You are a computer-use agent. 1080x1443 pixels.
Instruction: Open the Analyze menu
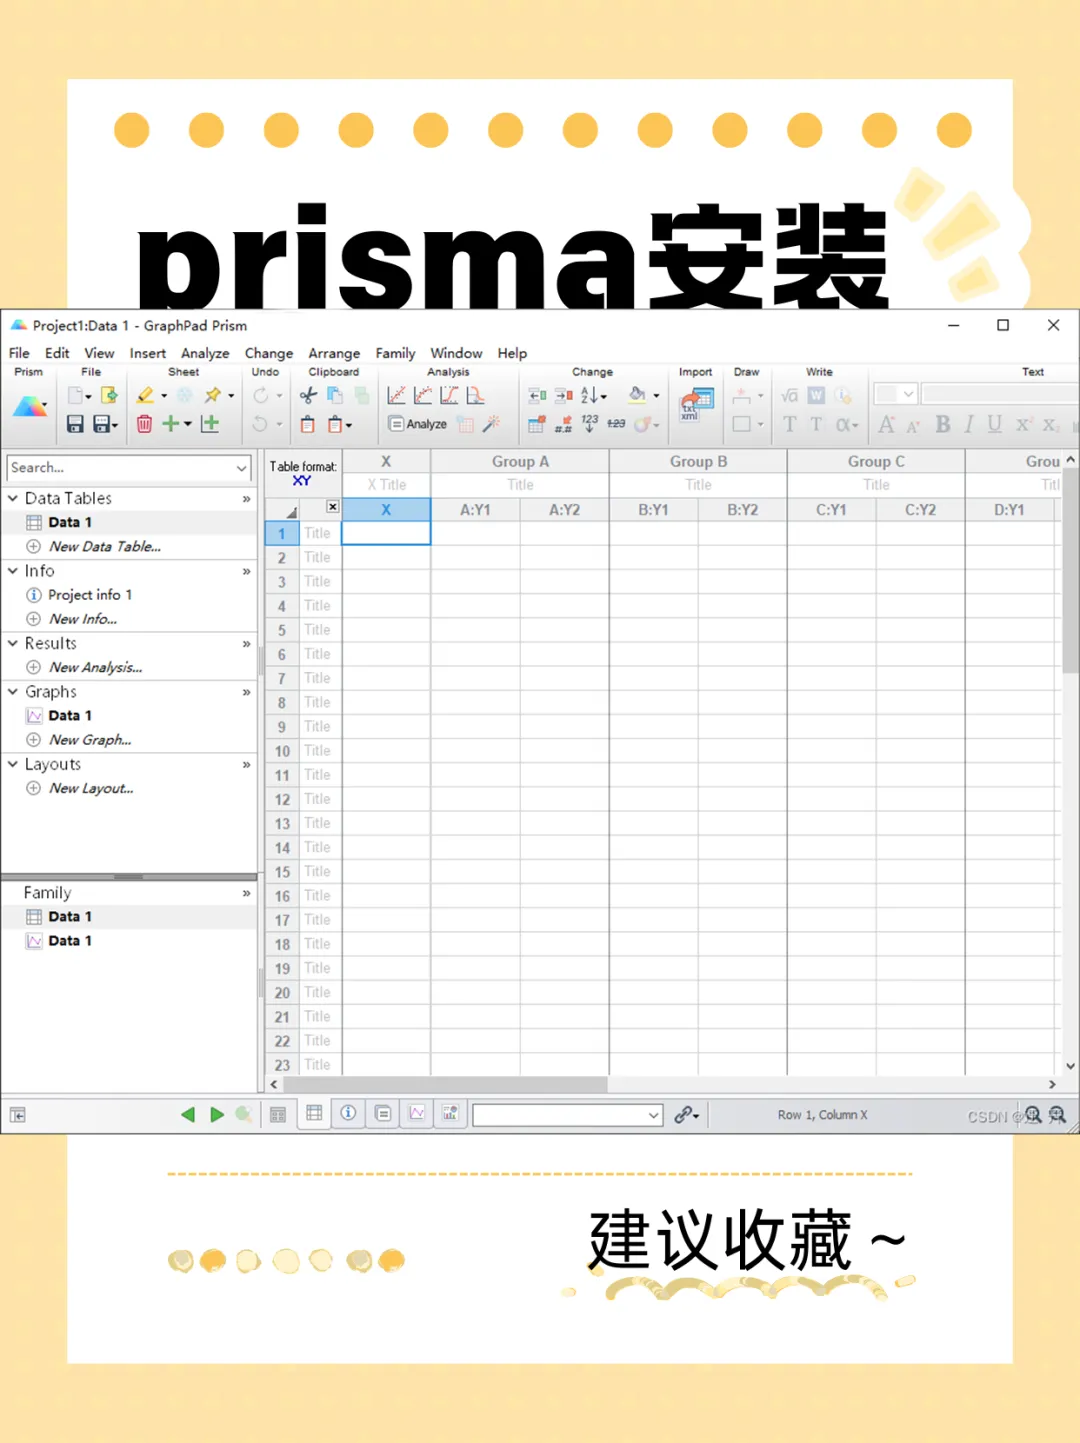tap(205, 353)
